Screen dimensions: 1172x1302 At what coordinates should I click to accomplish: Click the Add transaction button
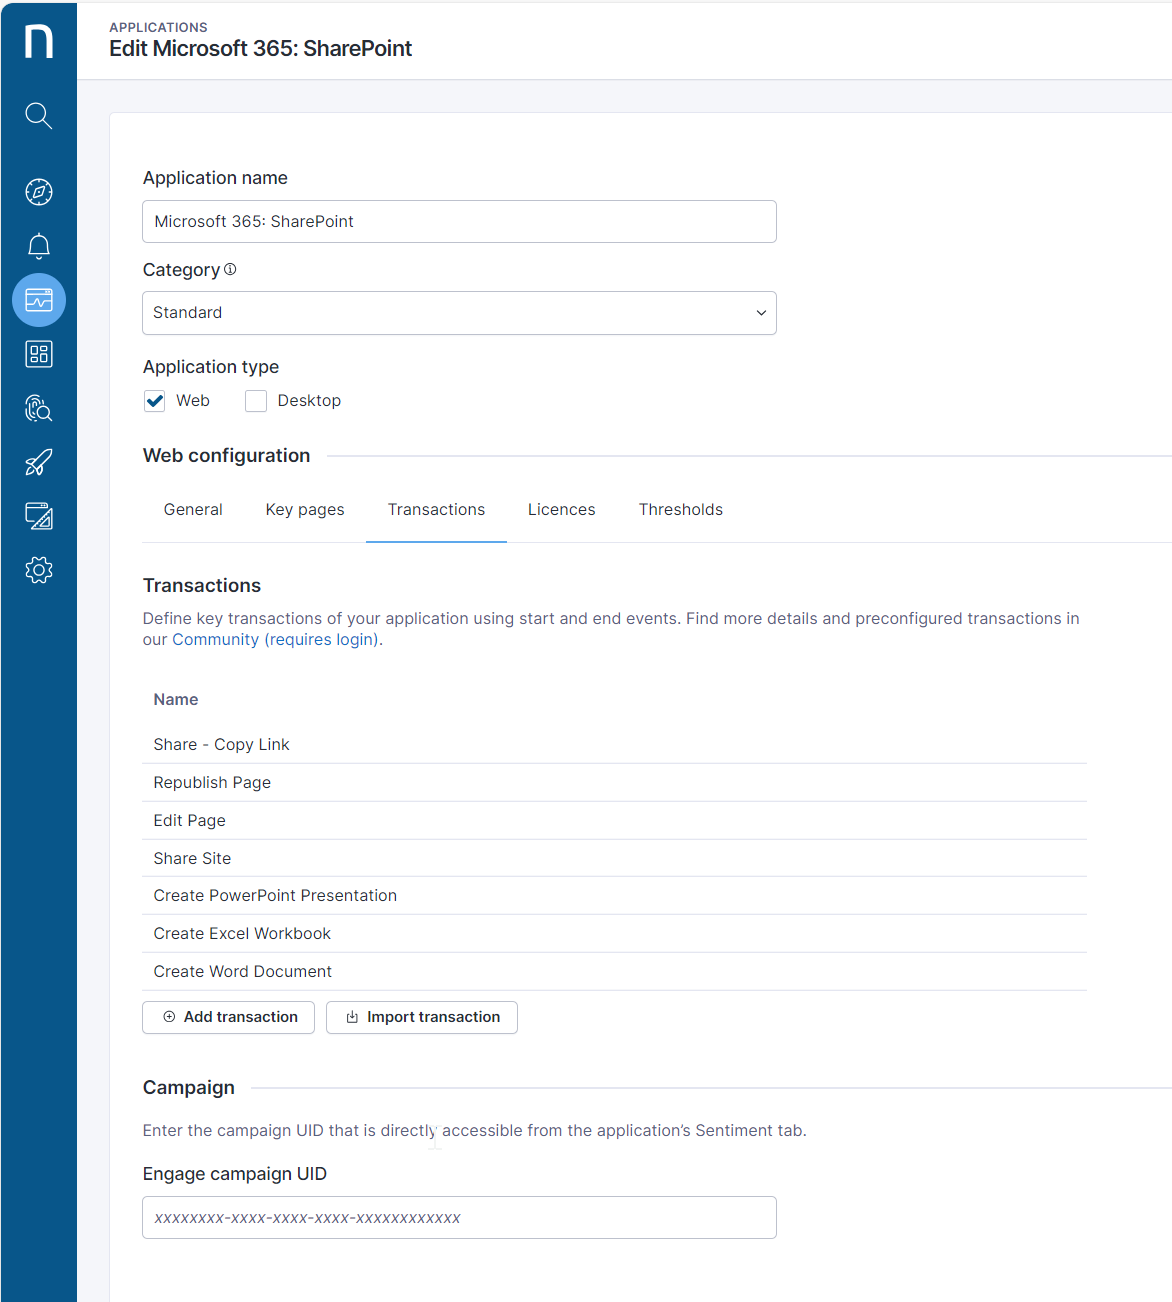click(228, 1017)
